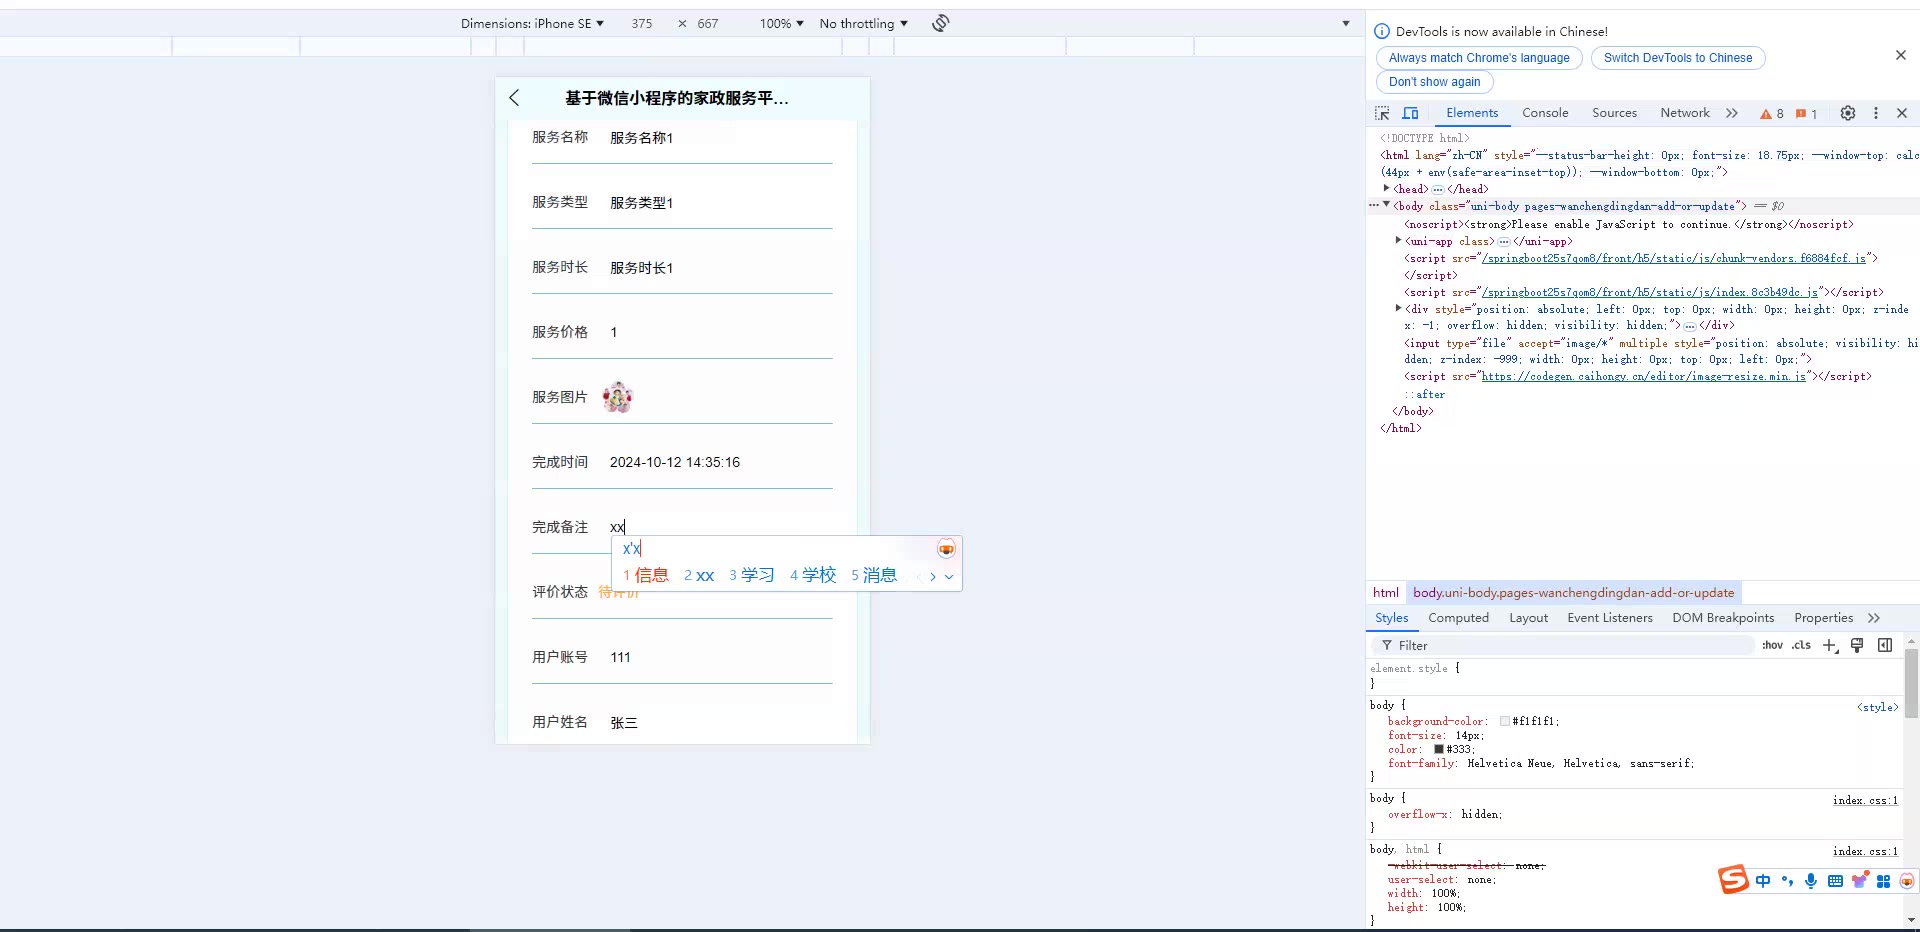Click the styles Filter input field
Screen dimensions: 1920x932
(1570, 646)
